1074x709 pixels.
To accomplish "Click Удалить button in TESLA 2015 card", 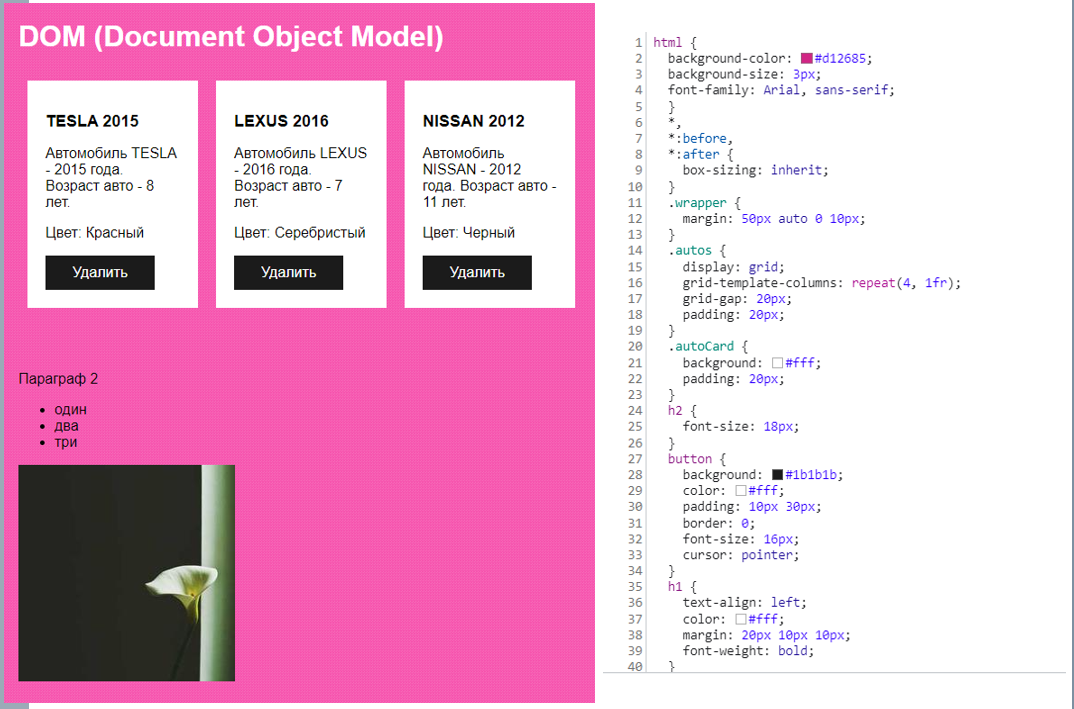I will (100, 272).
